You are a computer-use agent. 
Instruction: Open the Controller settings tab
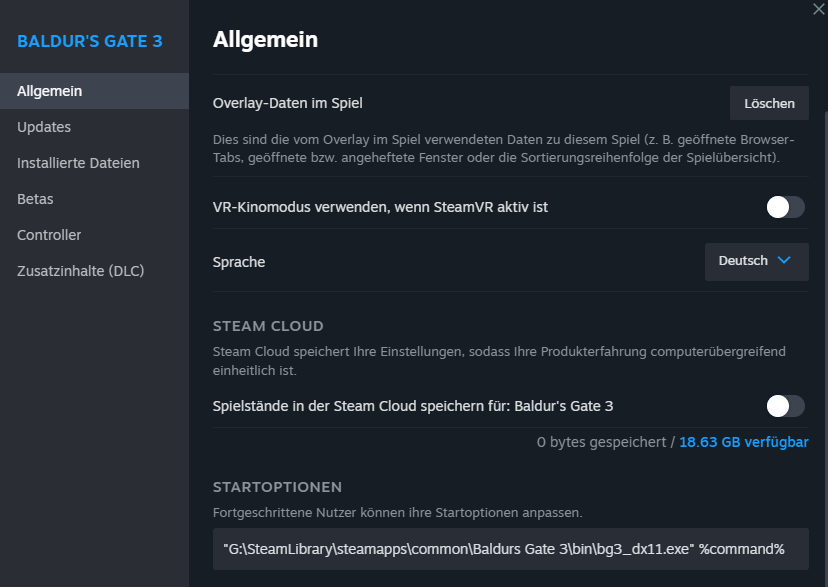49,235
